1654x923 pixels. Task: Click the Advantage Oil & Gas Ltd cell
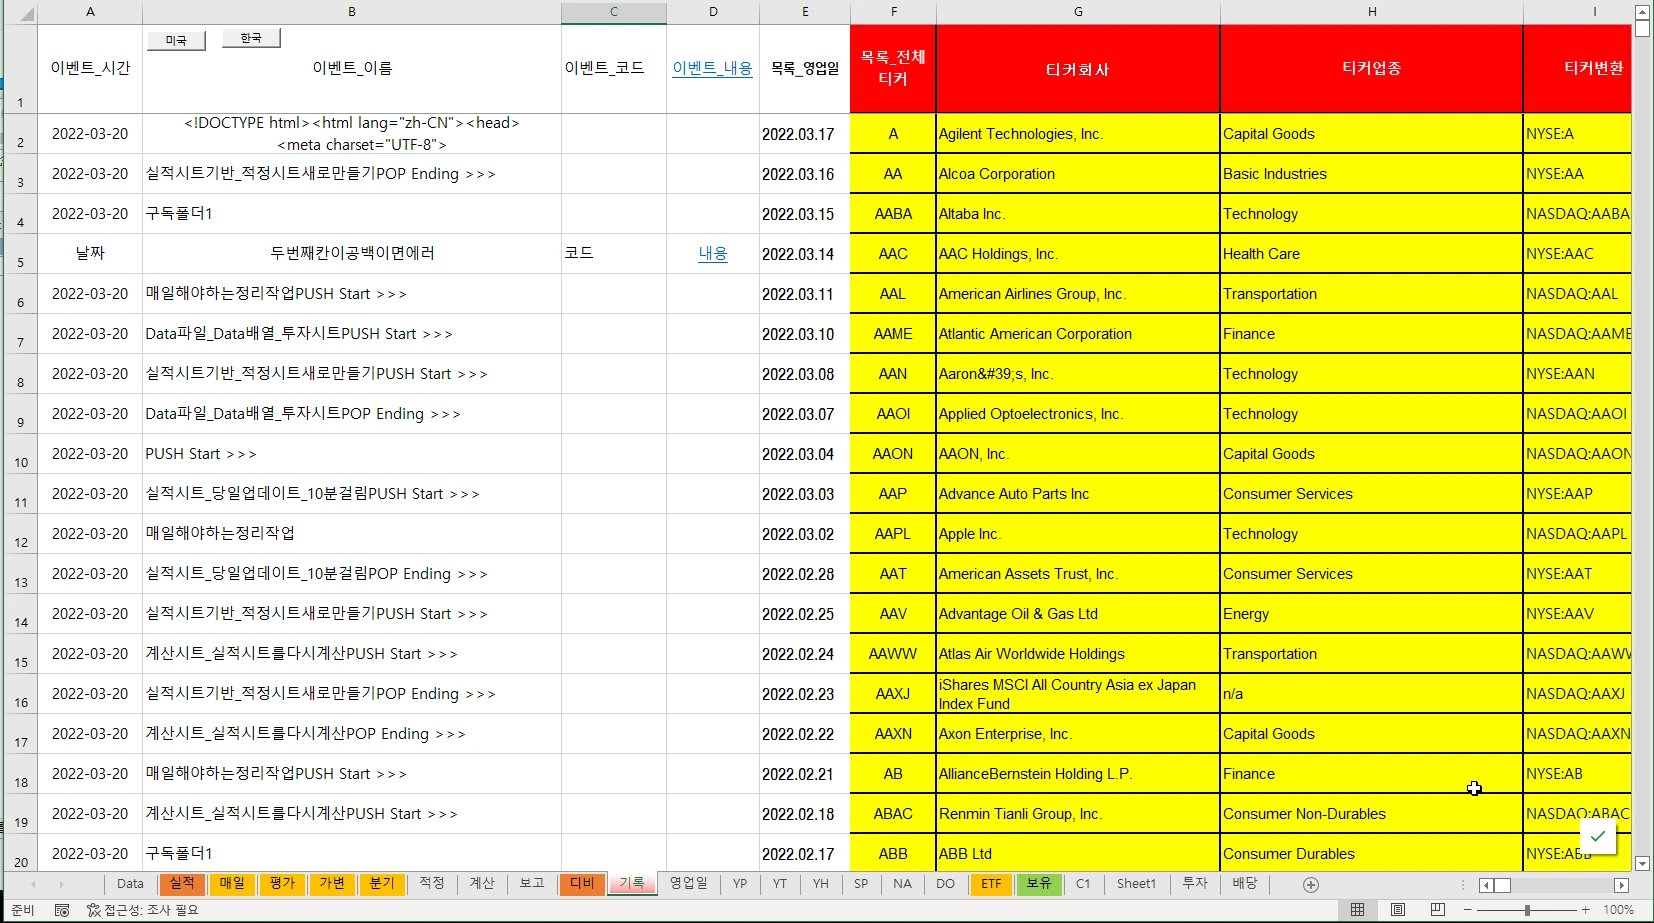point(1078,614)
